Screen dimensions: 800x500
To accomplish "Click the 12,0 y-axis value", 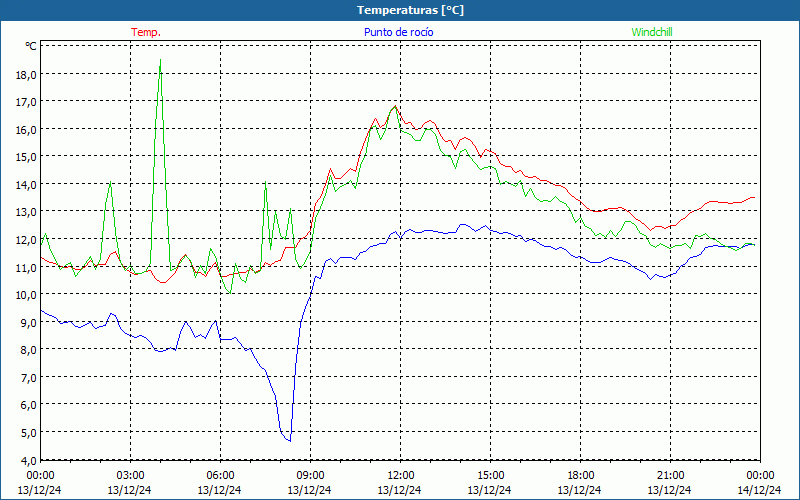I will coord(26,240).
